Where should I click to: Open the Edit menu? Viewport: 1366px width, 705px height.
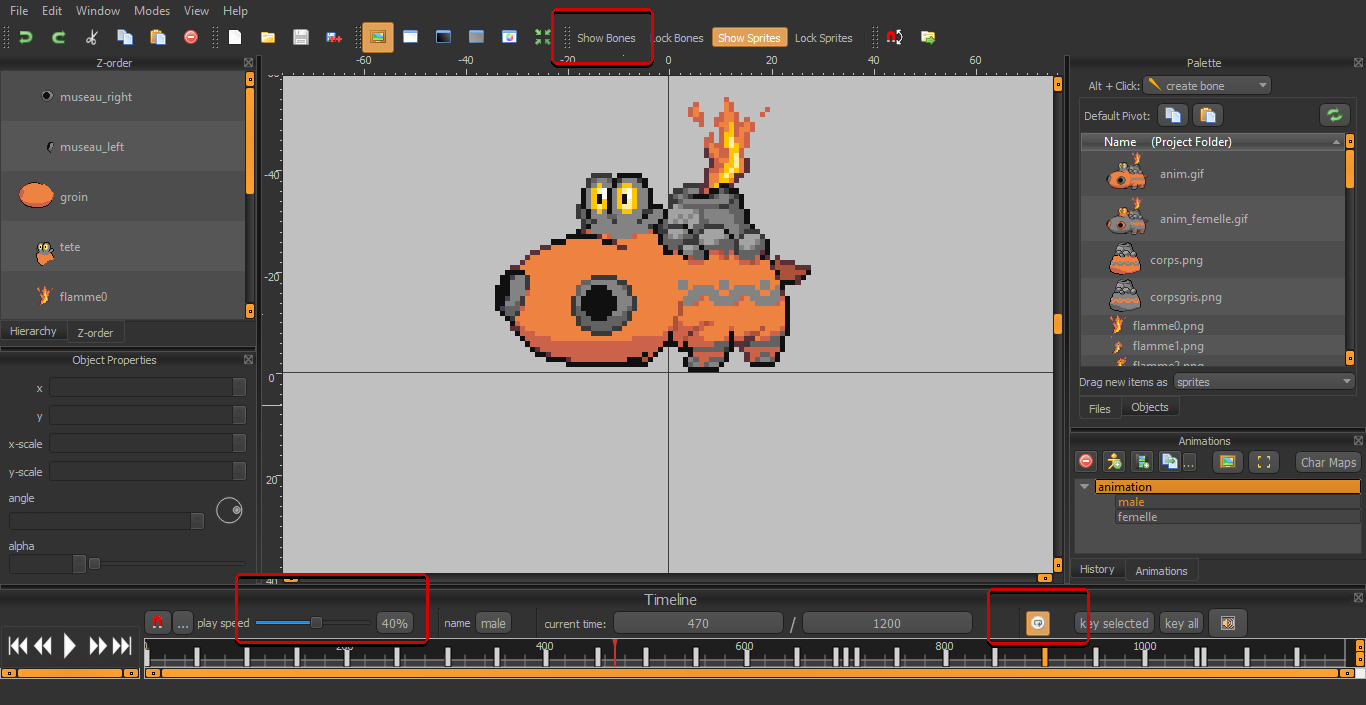(x=52, y=11)
